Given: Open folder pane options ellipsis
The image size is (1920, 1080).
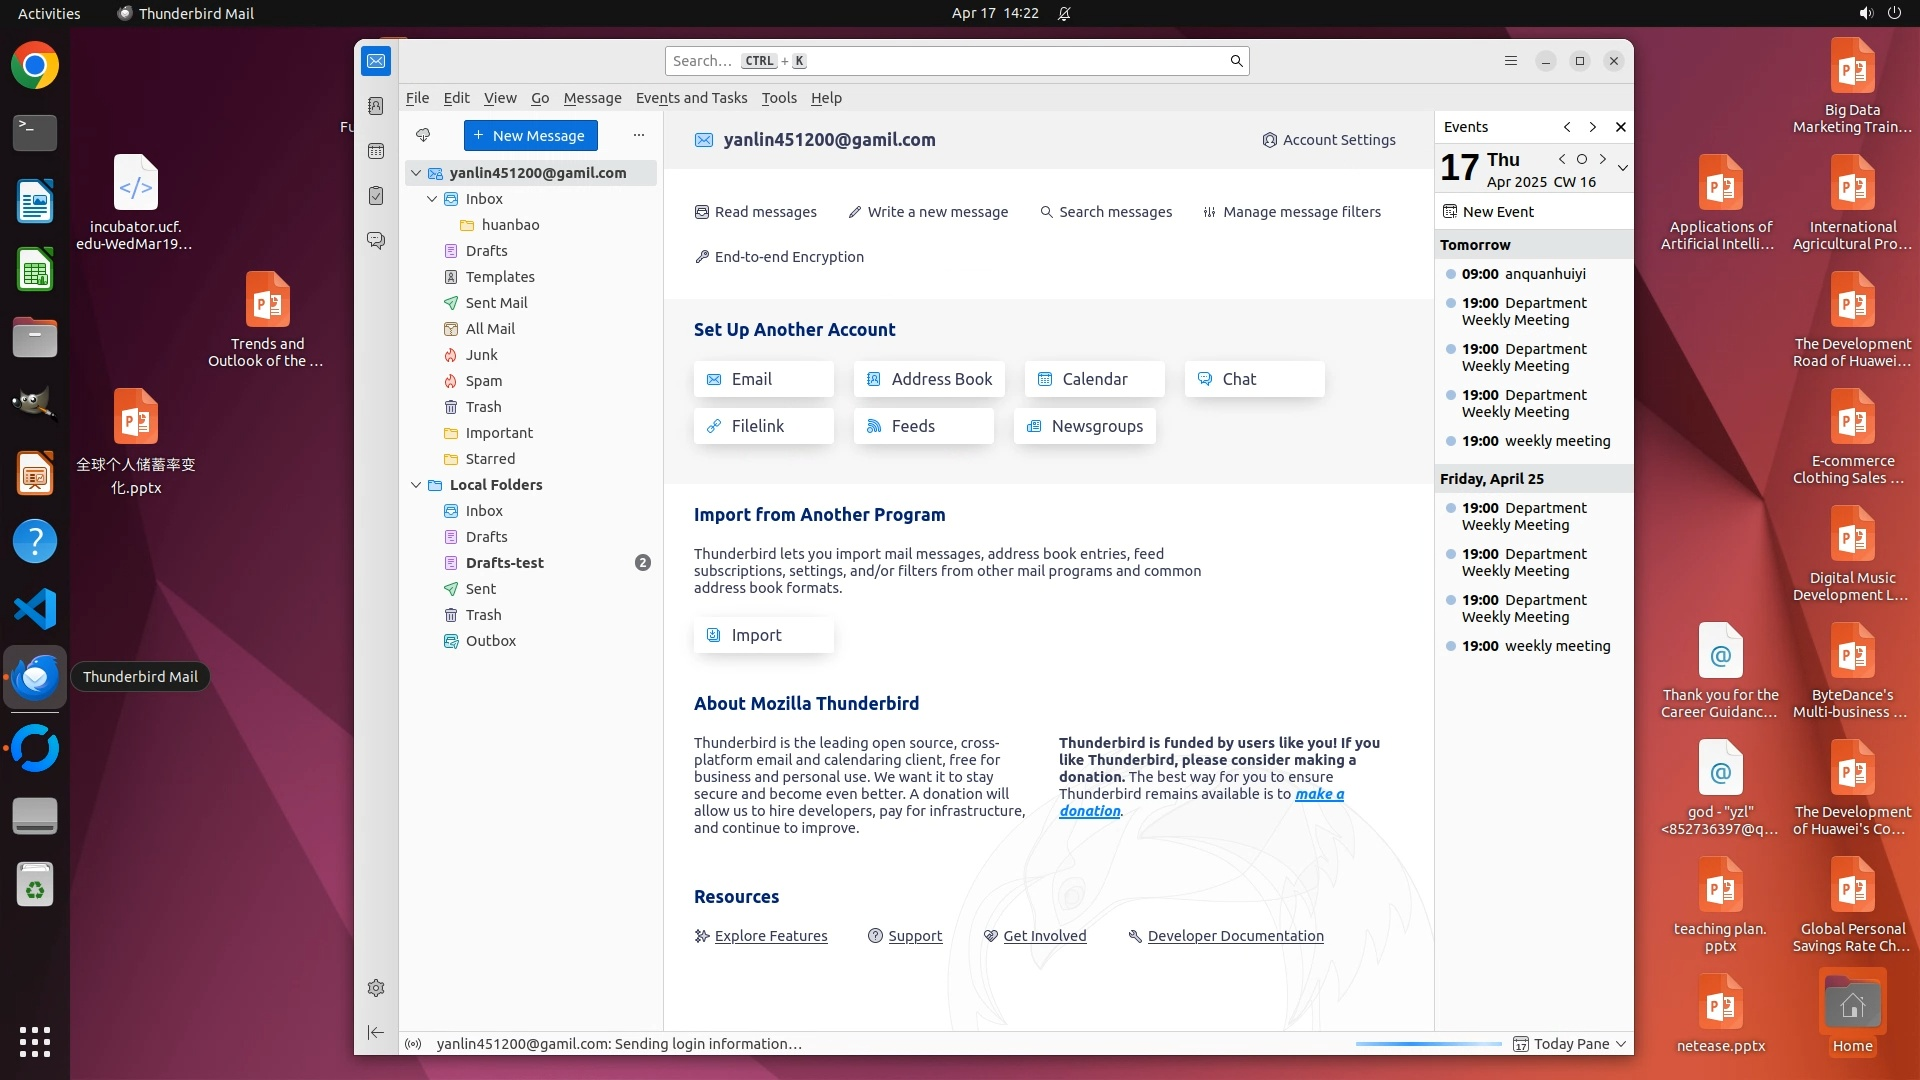Looking at the screenshot, I should pos(639,135).
